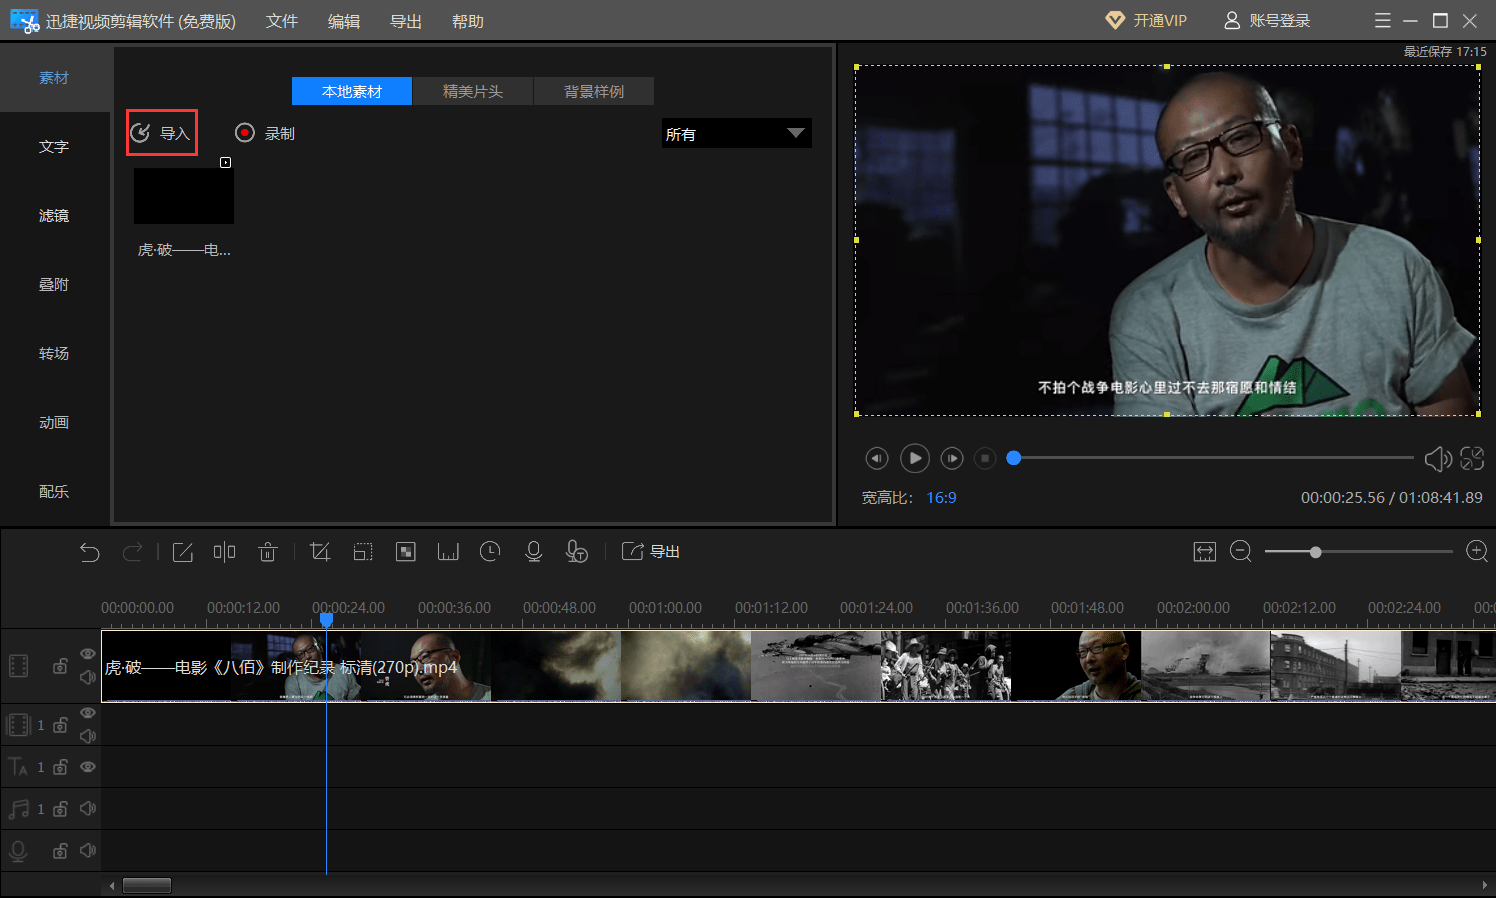The image size is (1496, 898).
Task: Open the 滤镜 sidebar panel
Action: point(54,216)
